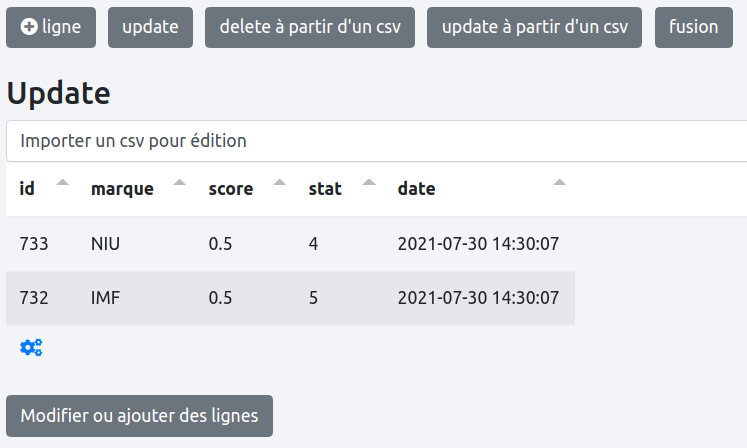The image size is (747, 448).
Task: Sort table by score column arrow
Action: click(279, 183)
